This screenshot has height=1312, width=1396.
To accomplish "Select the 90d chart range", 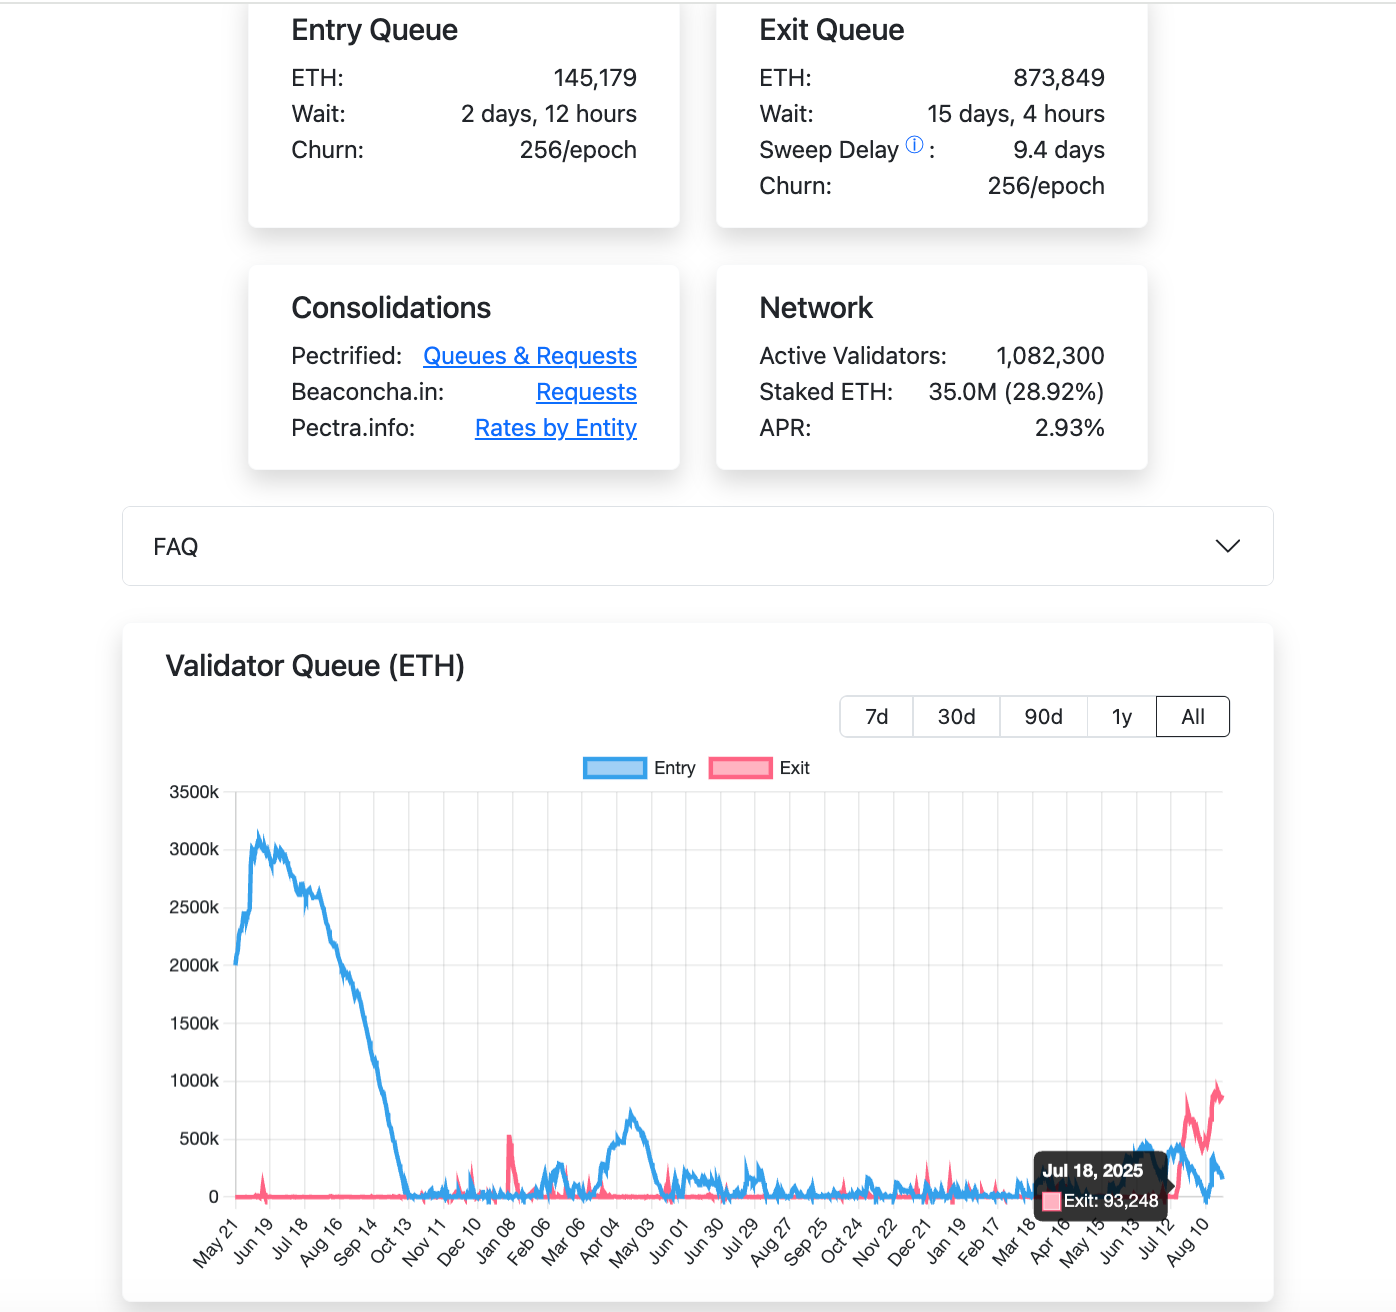I will (x=1042, y=716).
